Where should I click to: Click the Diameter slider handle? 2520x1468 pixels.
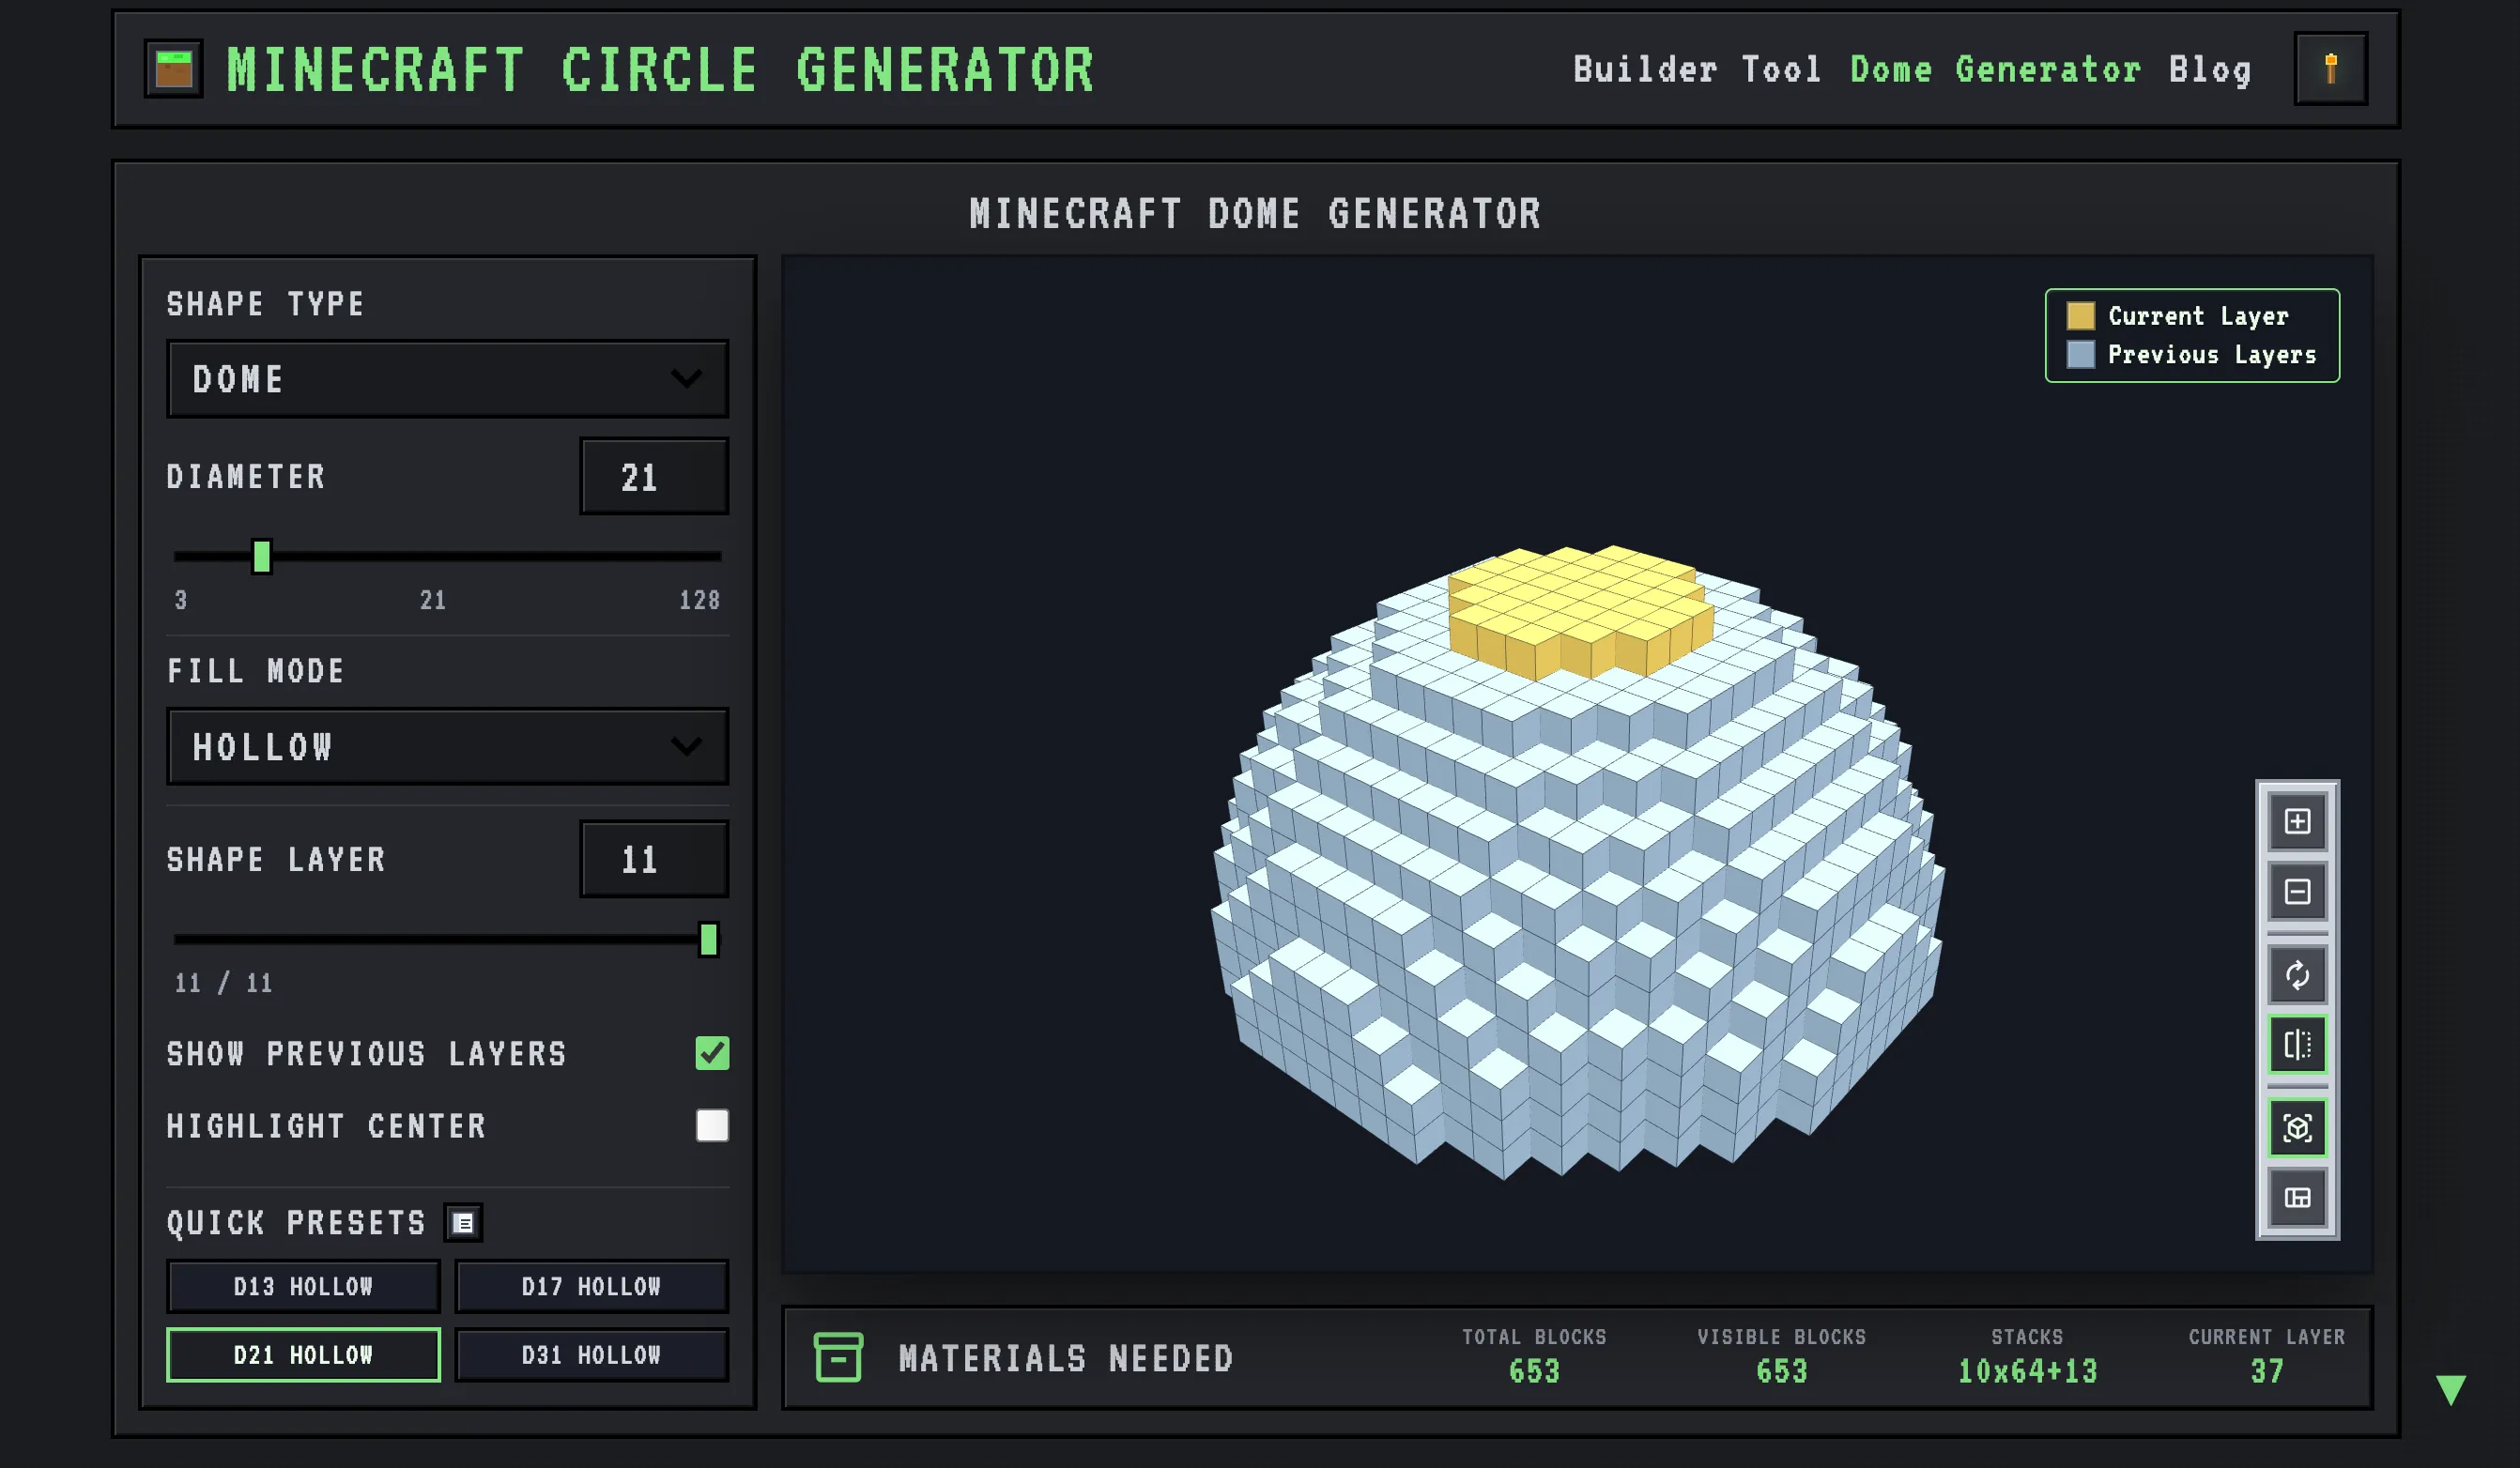(x=262, y=556)
